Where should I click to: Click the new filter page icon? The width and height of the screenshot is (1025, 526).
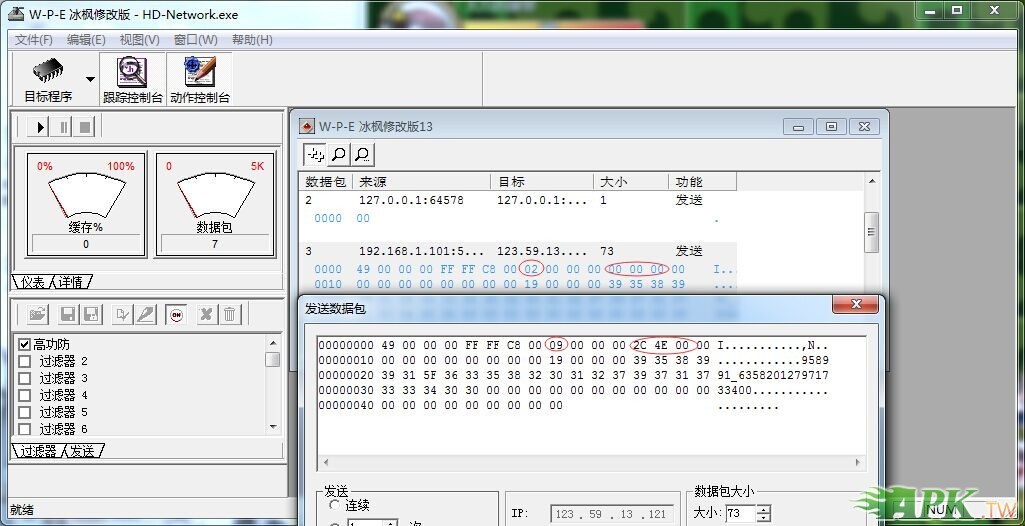[x=122, y=315]
